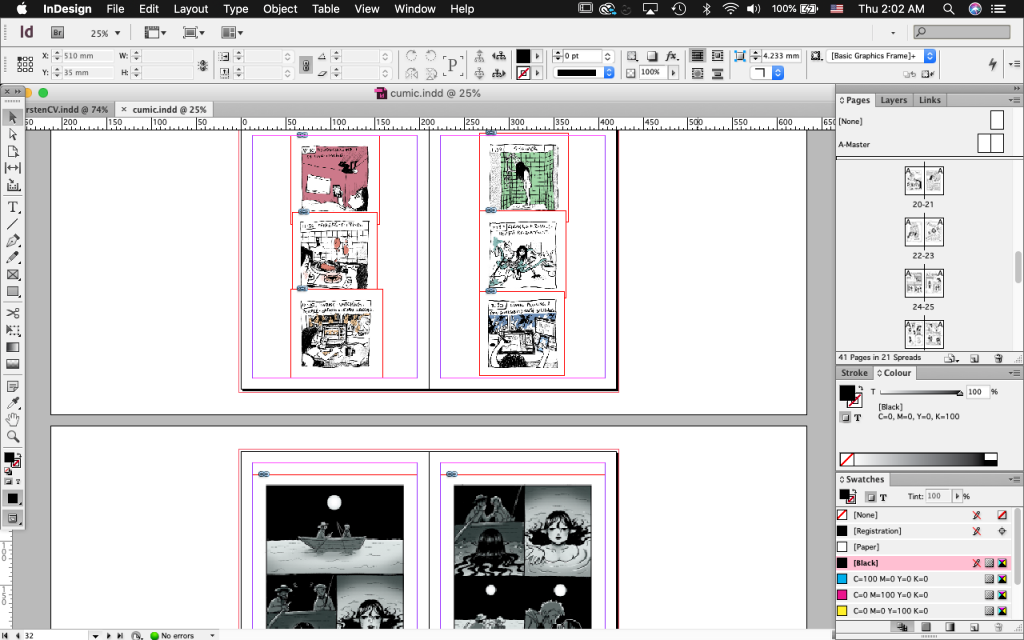
Task: Select the [Paper] swatch
Action: [923, 547]
